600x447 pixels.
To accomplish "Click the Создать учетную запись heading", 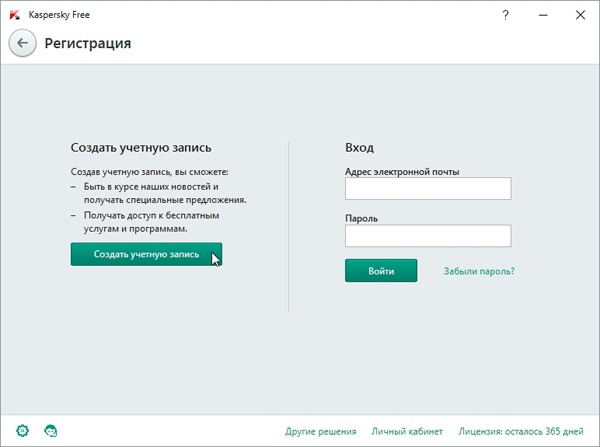I will pos(141,148).
